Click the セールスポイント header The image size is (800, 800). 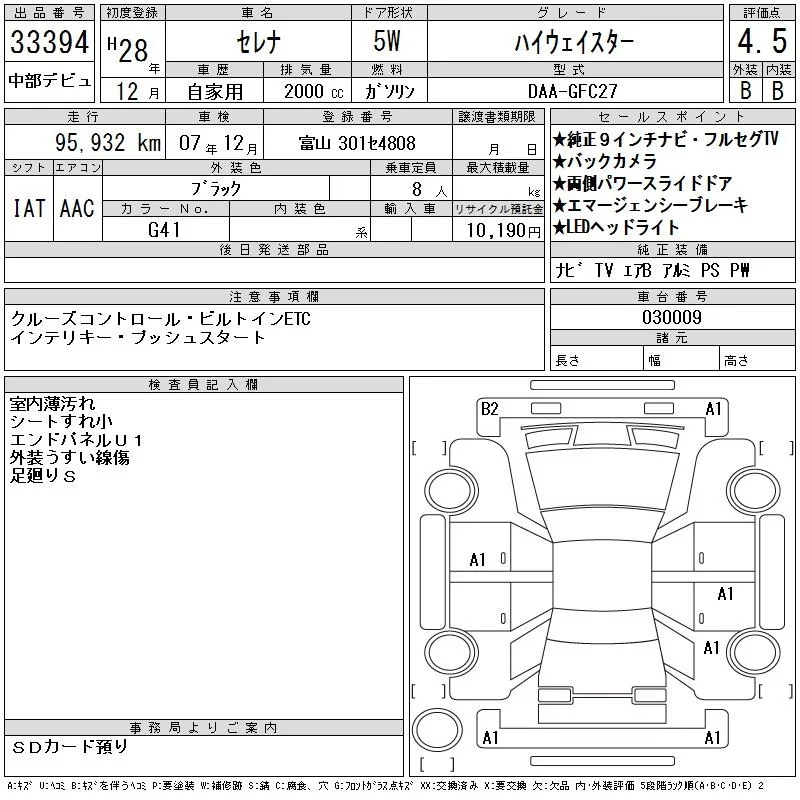pyautogui.click(x=672, y=117)
